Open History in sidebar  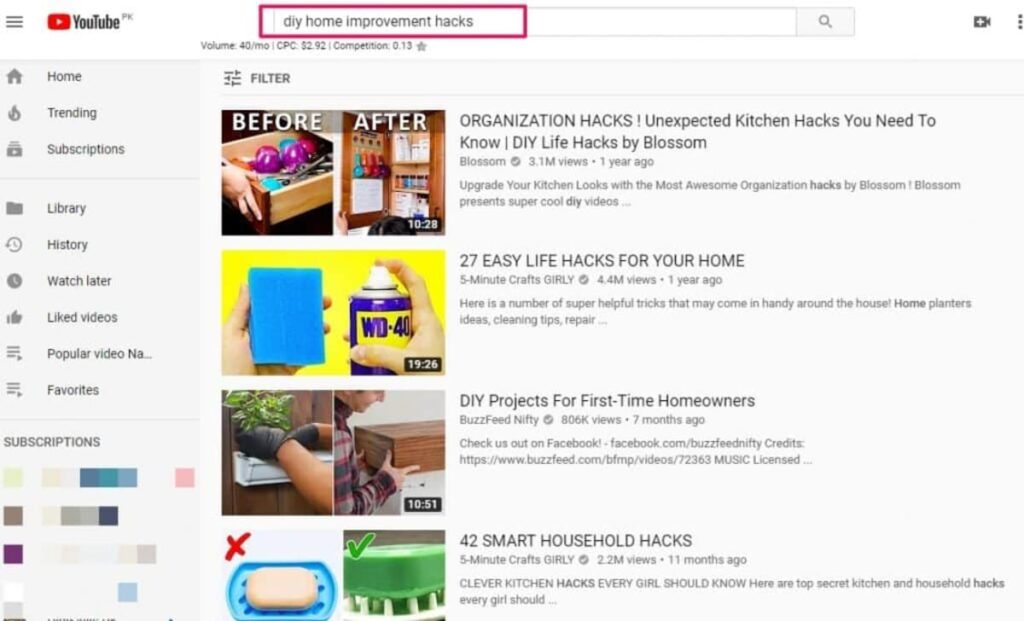coord(67,244)
